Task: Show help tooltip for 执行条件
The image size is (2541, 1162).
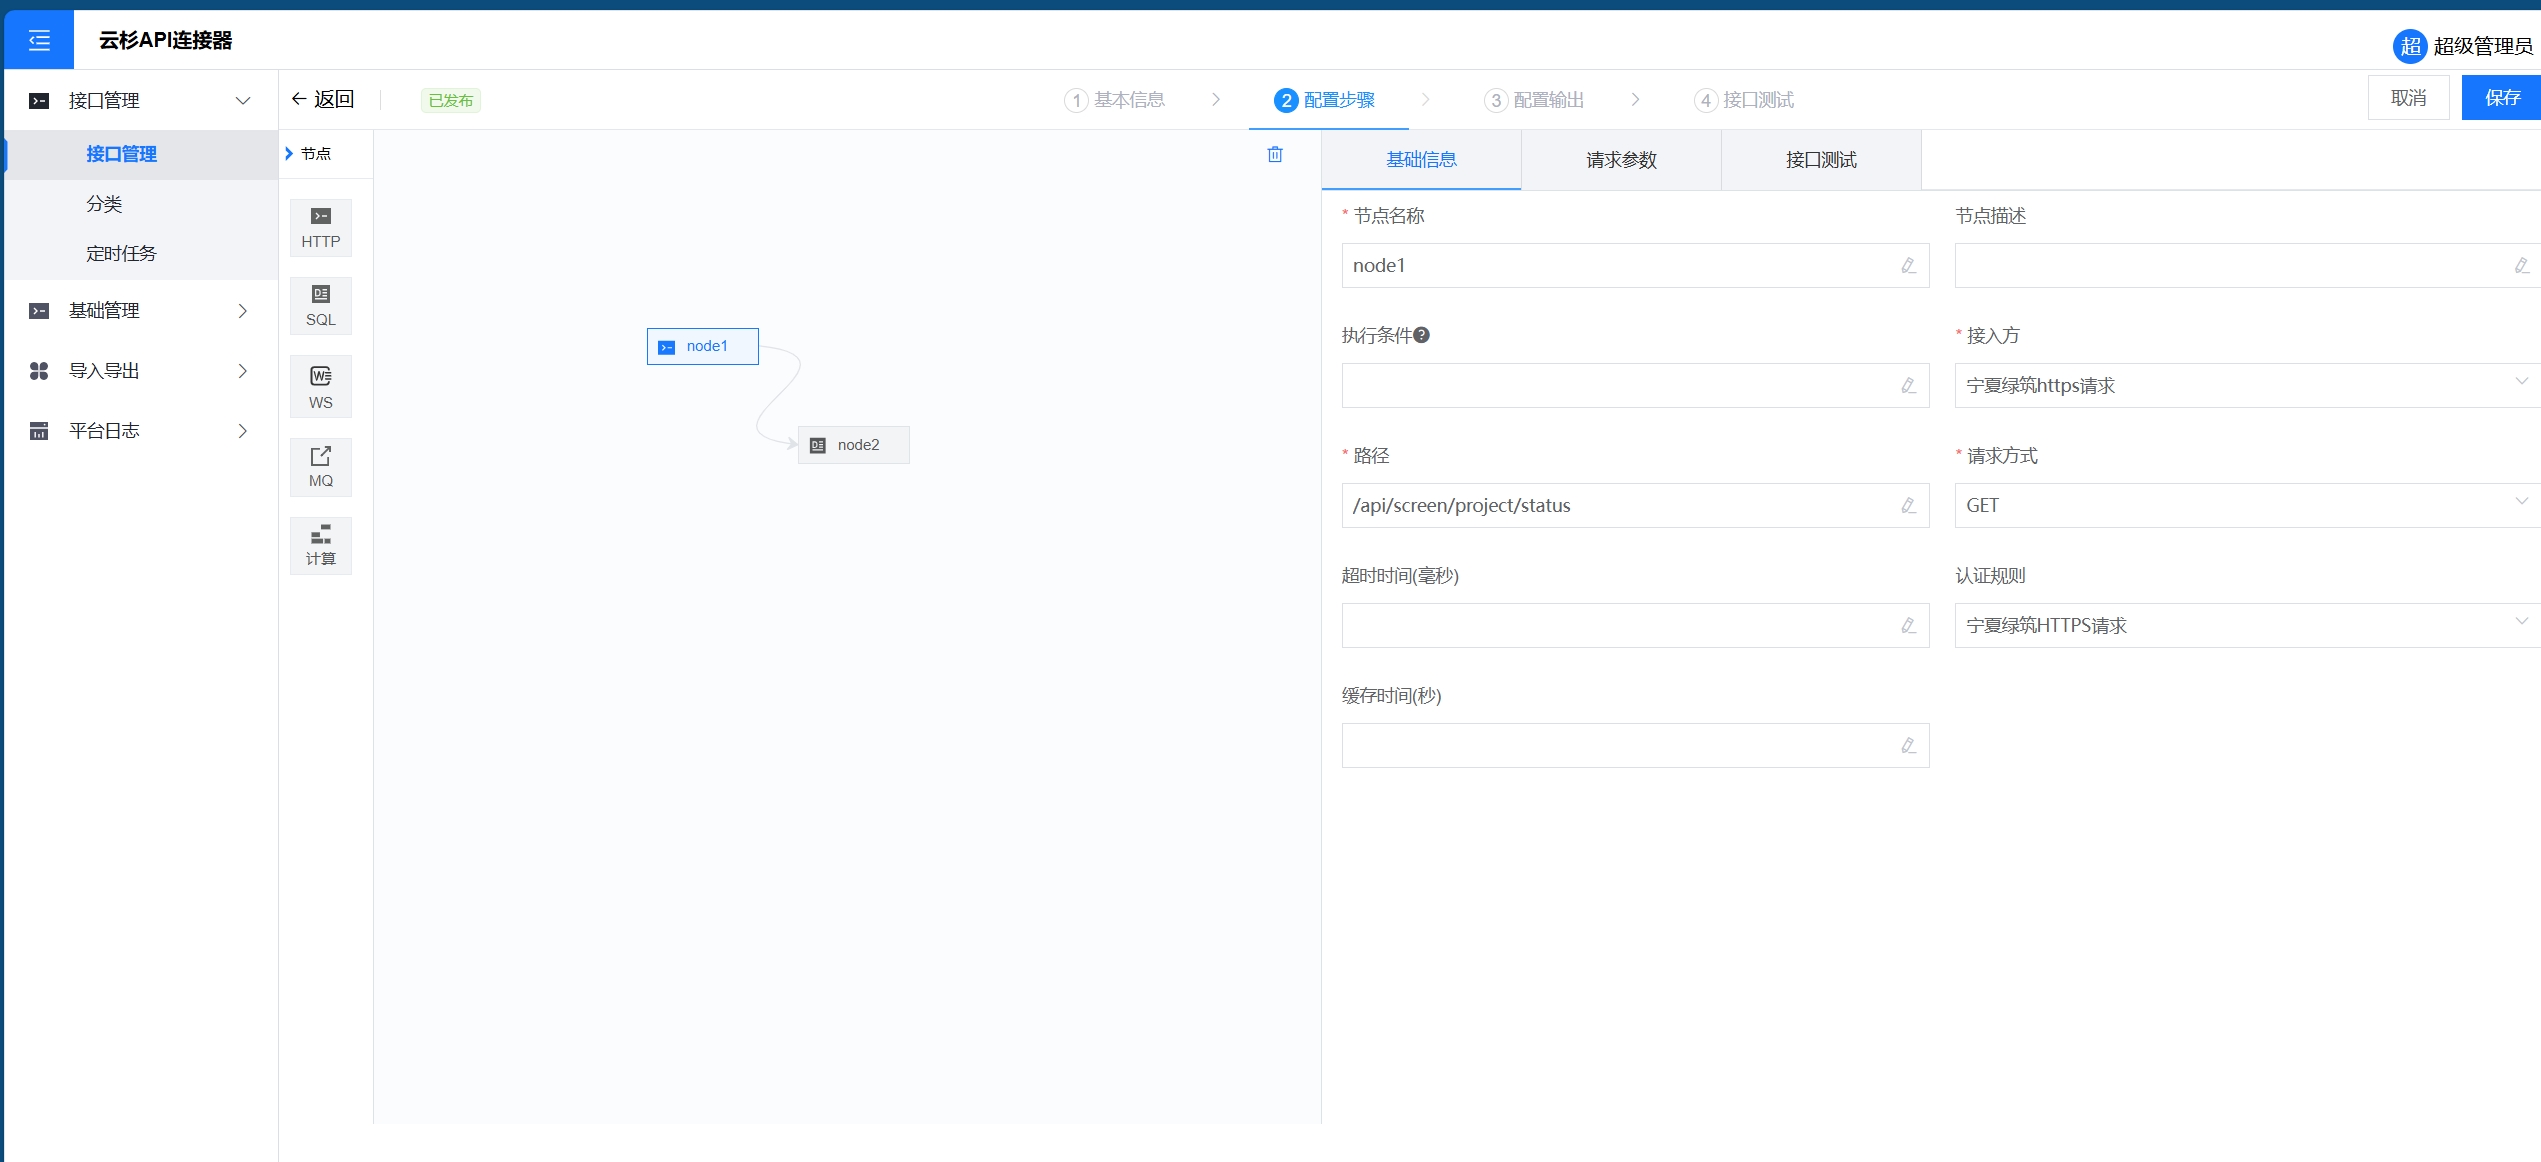Action: pyautogui.click(x=1421, y=335)
